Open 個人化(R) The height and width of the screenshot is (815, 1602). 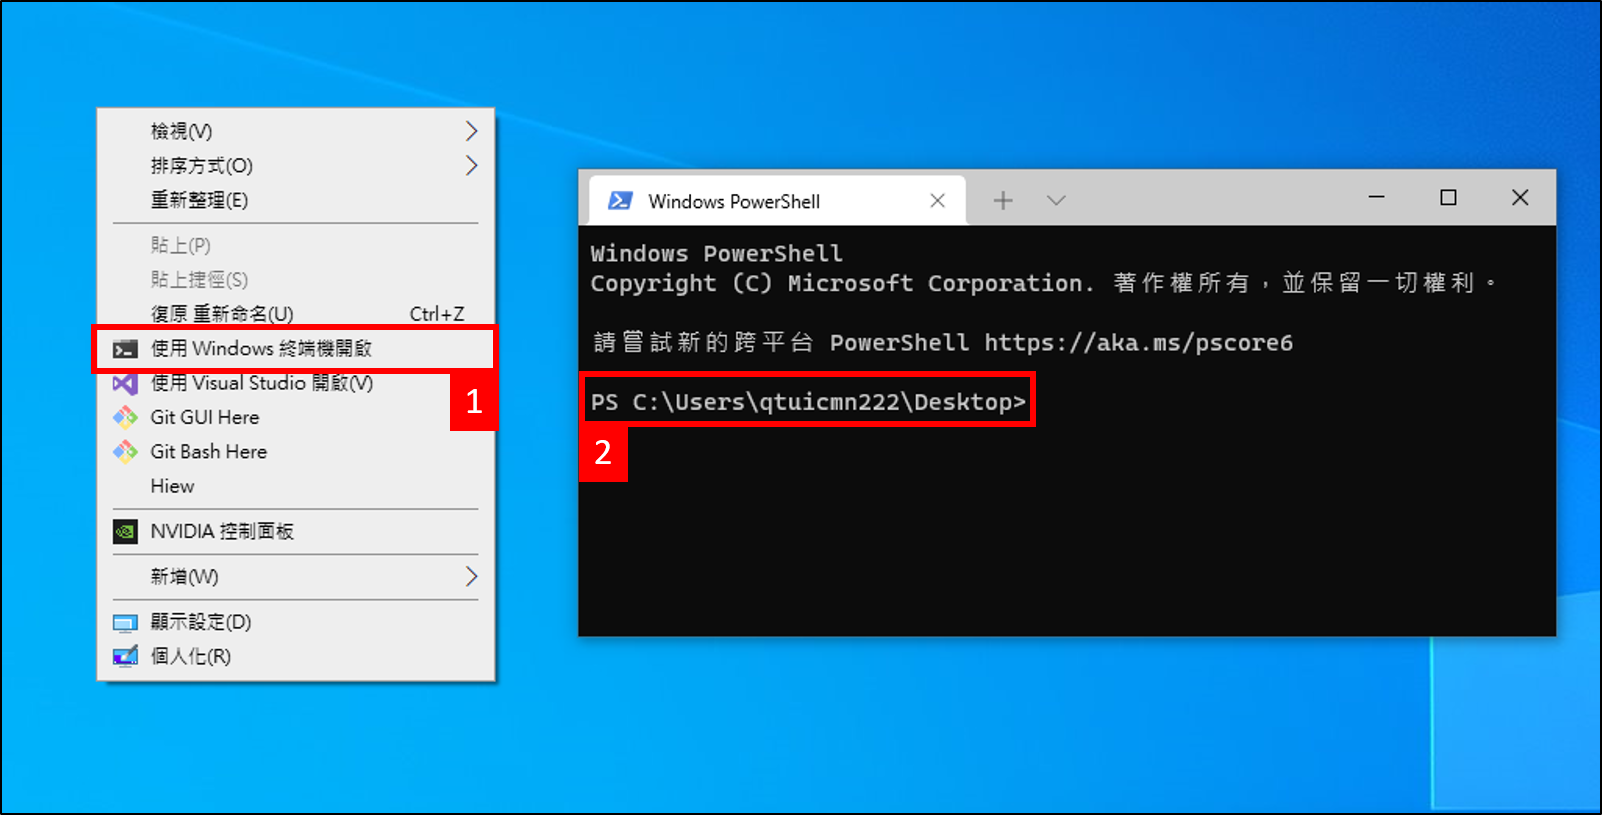[x=296, y=657]
